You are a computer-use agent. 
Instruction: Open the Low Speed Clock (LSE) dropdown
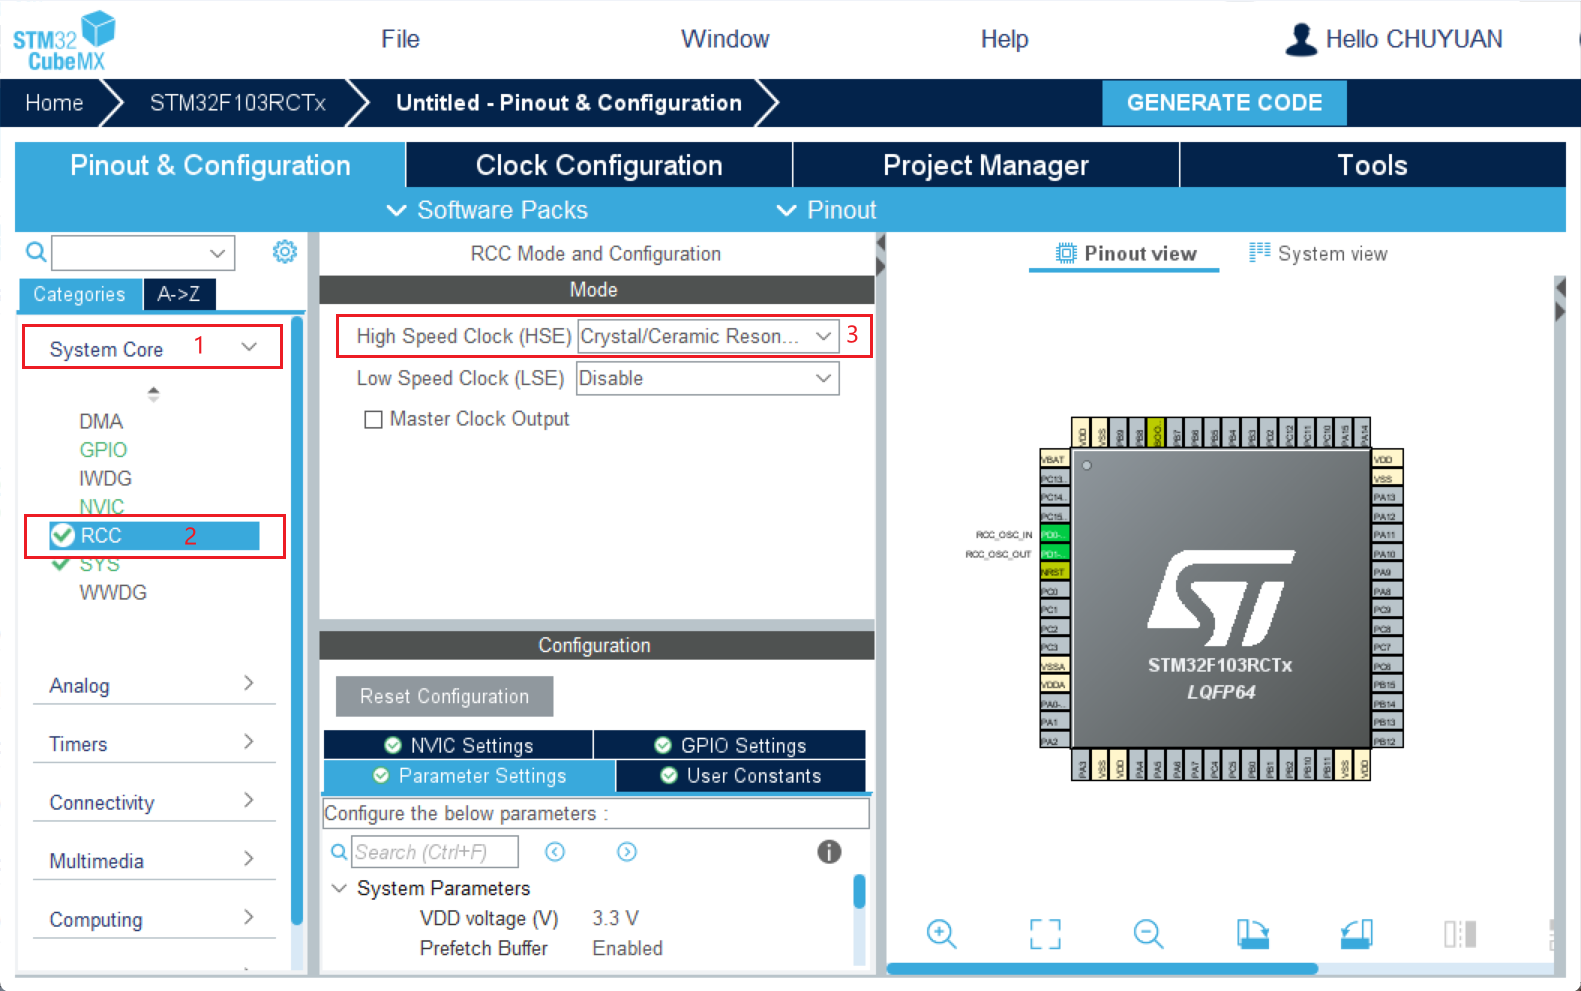click(708, 378)
